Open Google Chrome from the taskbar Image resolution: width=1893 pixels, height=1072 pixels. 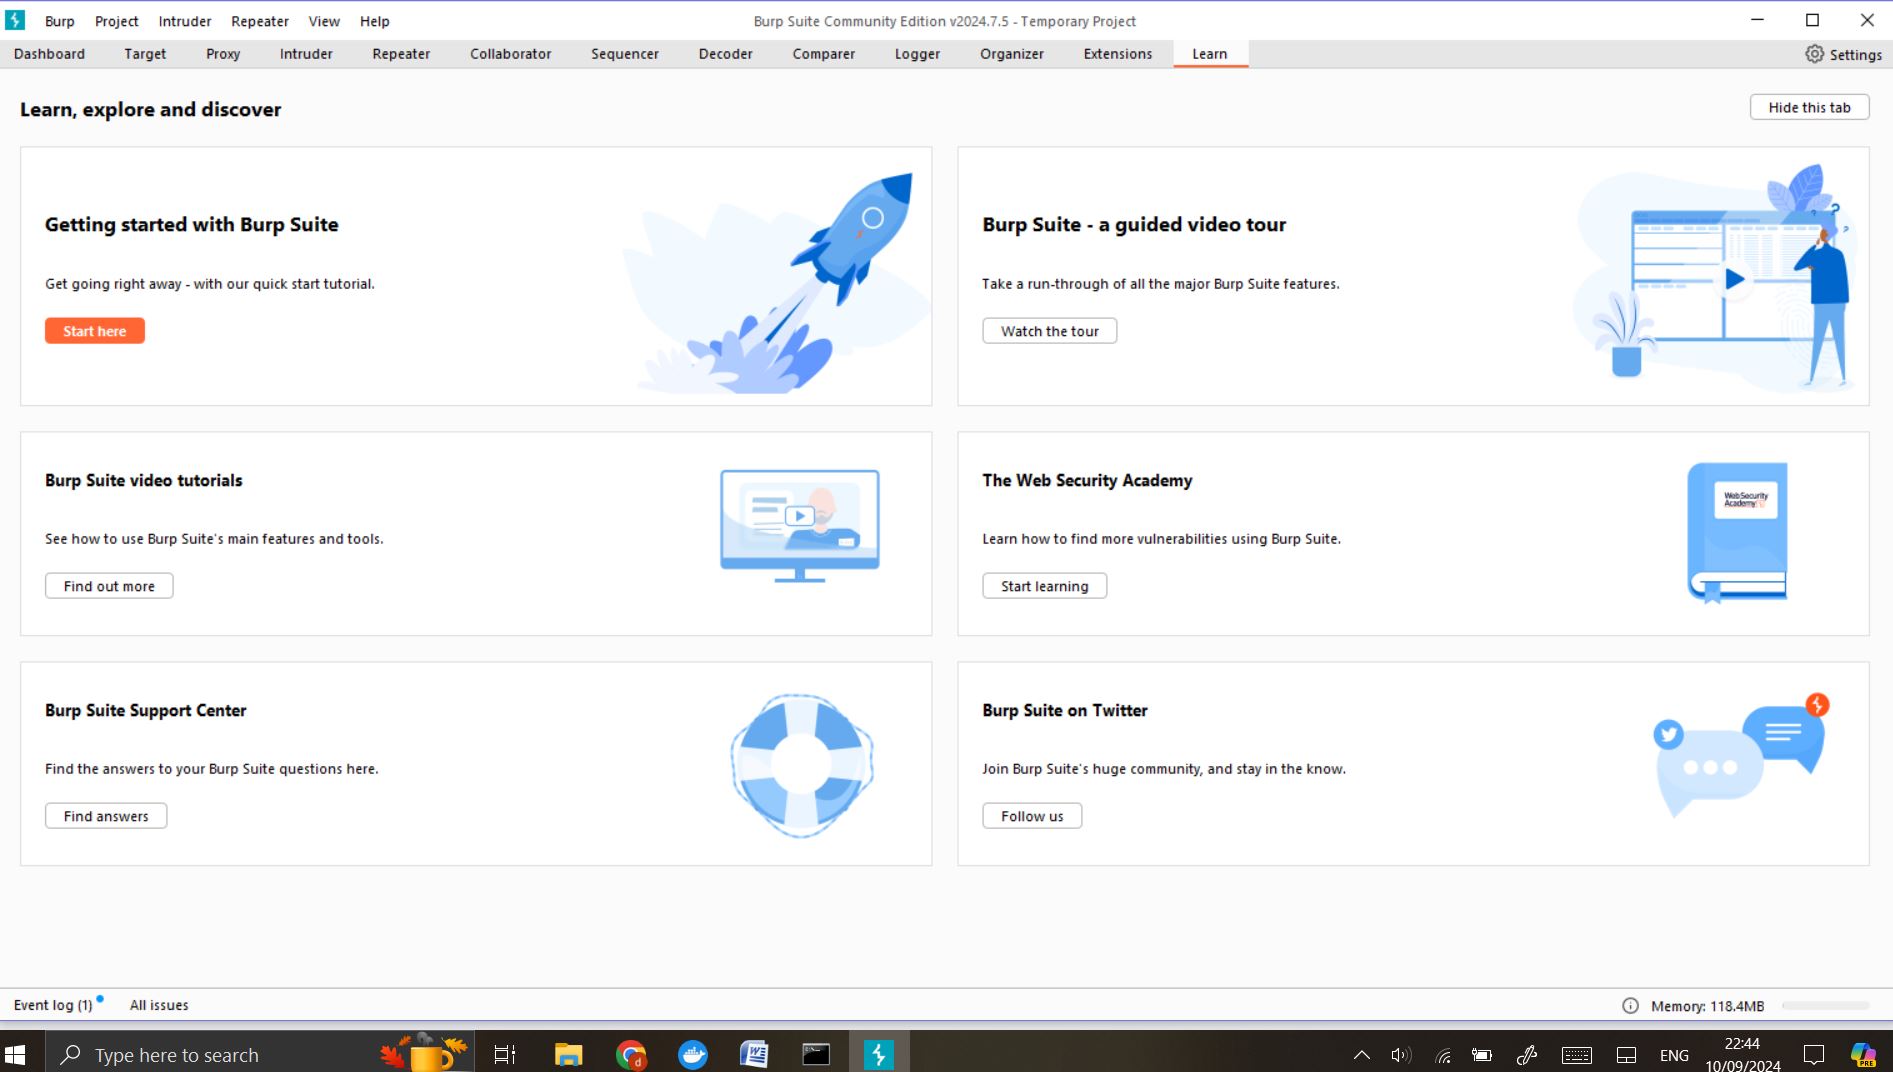tap(631, 1054)
